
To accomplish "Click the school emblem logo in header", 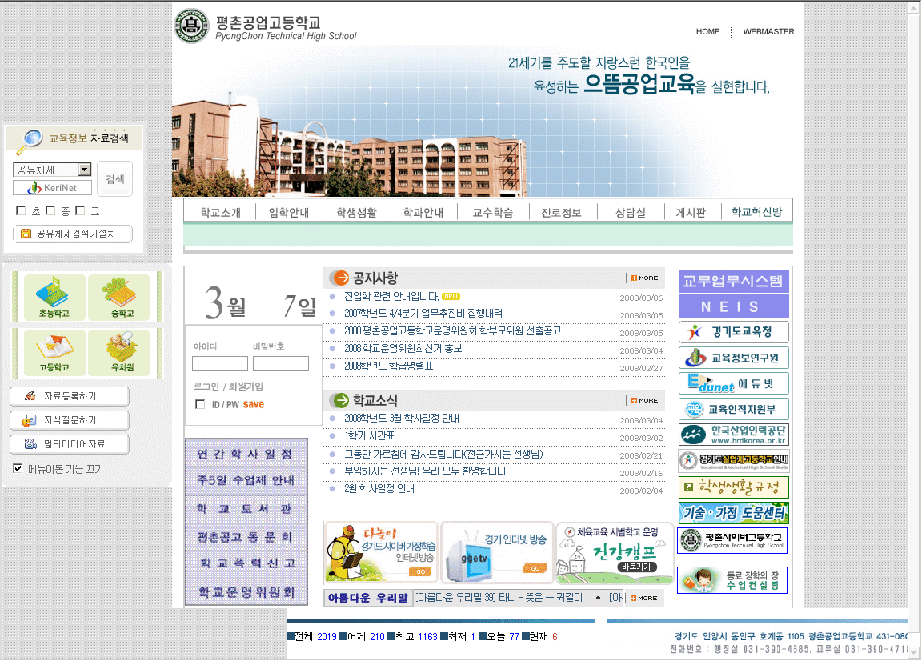I will [x=190, y=26].
